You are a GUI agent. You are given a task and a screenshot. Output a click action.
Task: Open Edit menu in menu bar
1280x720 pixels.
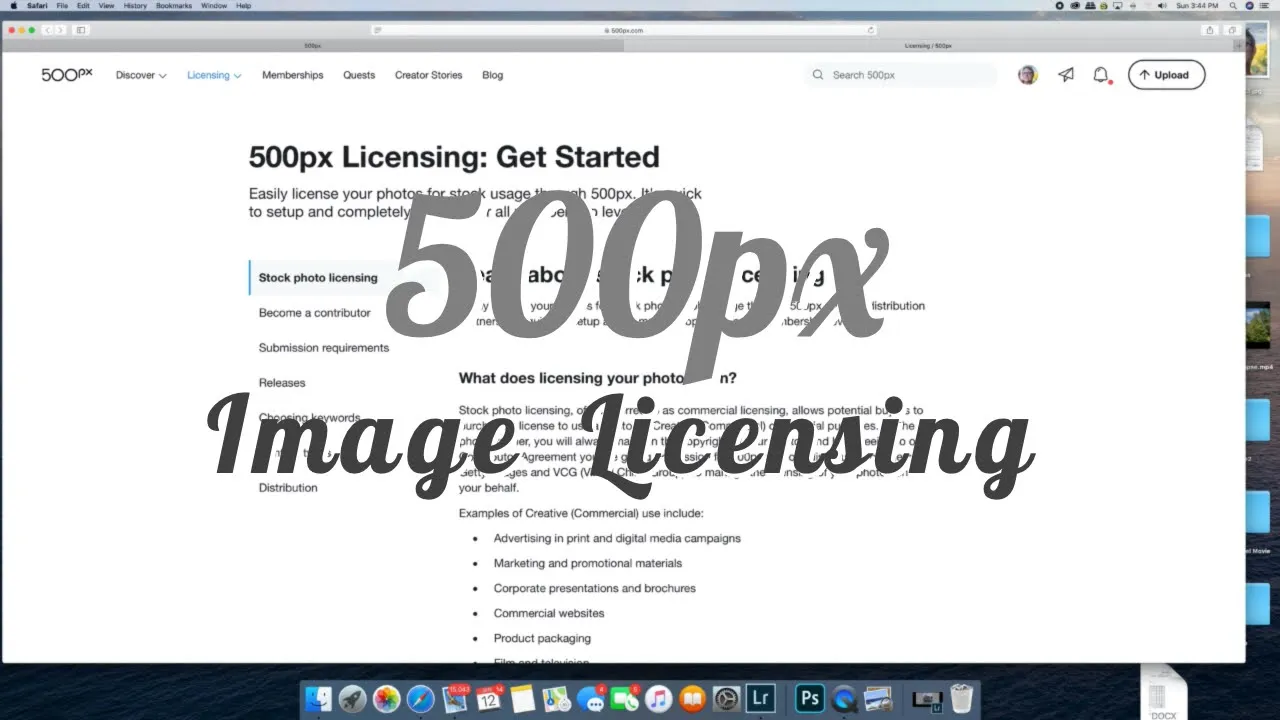coord(84,6)
